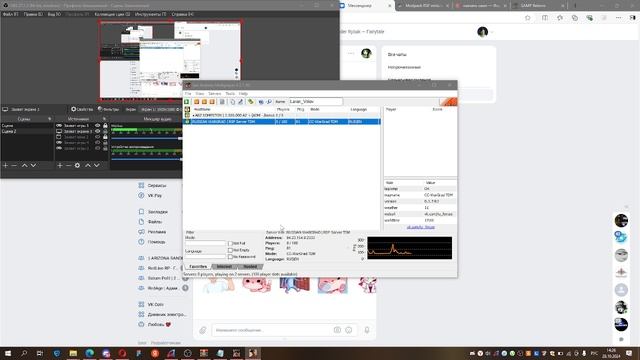Click the attach paperclip icon in VK message box
The image size is (640, 360).
click(203, 330)
